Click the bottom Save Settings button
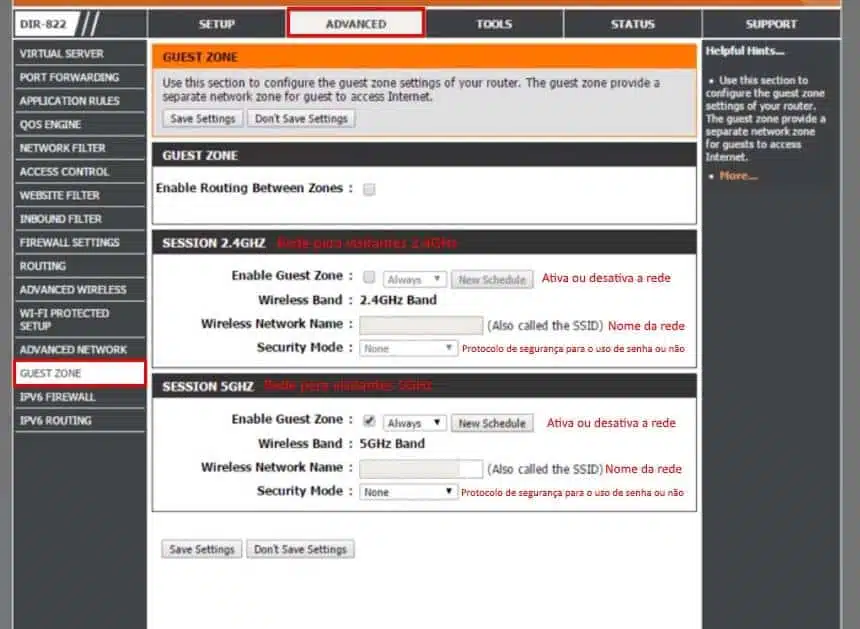 tap(202, 549)
